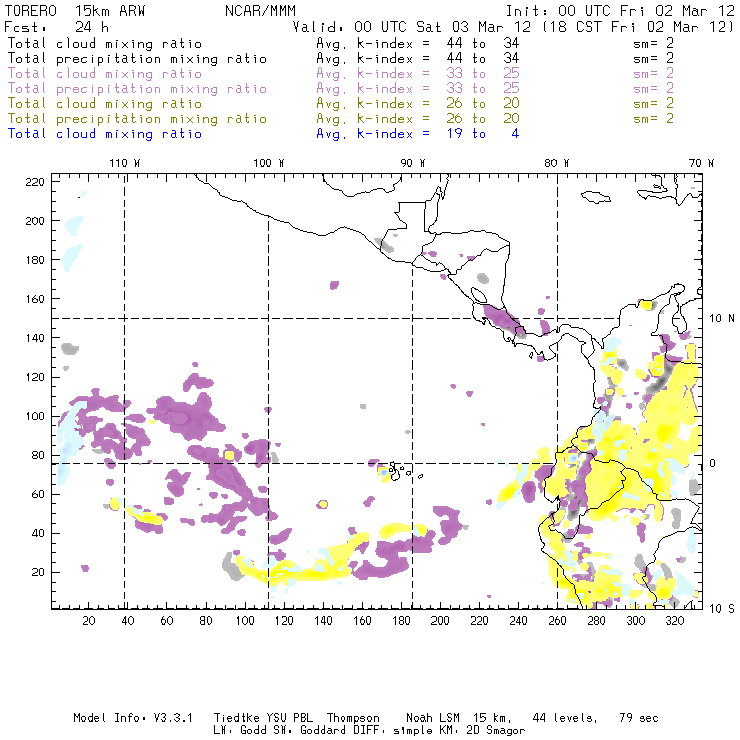Click purple "Total precipitation mixing ratio" legend line
Image resolution: width=740 pixels, height=740 pixels.
pos(137,89)
